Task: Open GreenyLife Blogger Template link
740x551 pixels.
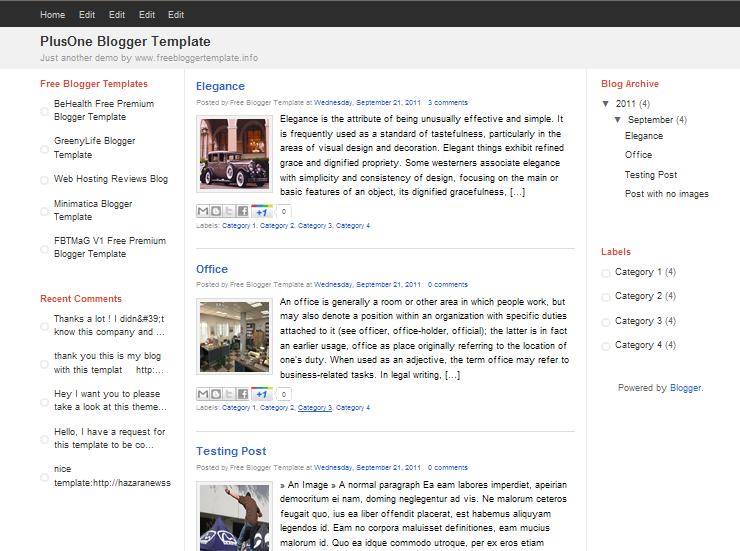Action: (x=94, y=148)
